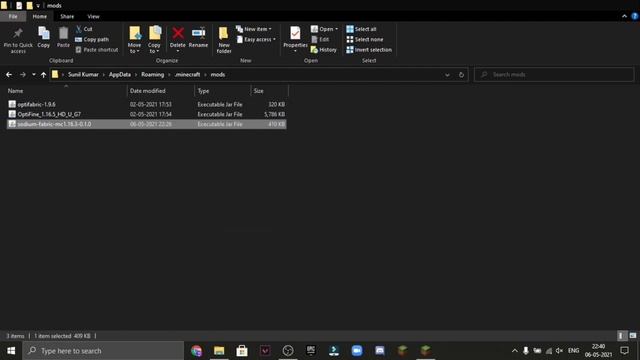Open the Move to menu
The height and width of the screenshot is (360, 640).
[134, 40]
